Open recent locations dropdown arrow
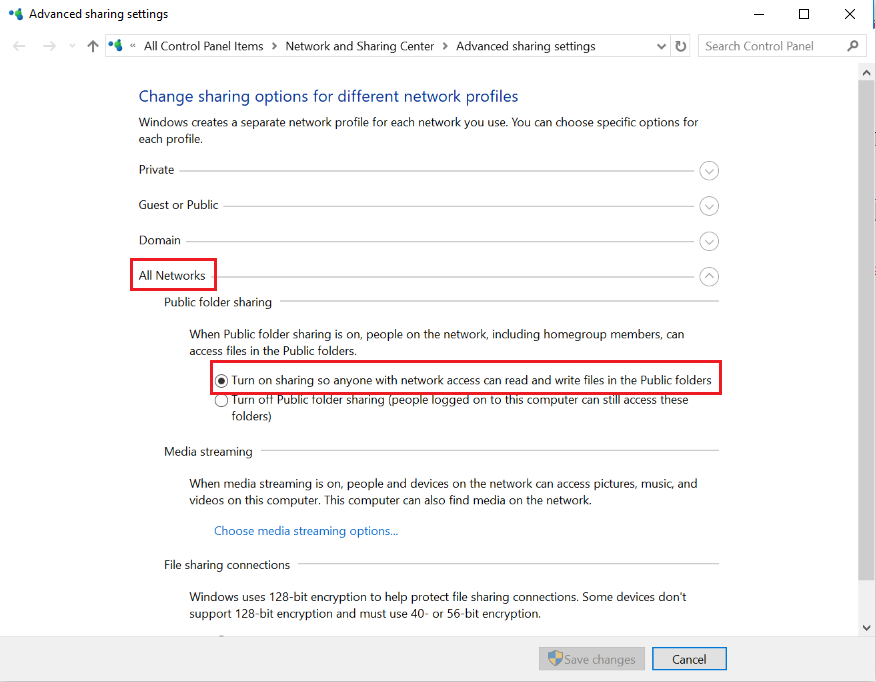This screenshot has height=682, width=876. 72,46
